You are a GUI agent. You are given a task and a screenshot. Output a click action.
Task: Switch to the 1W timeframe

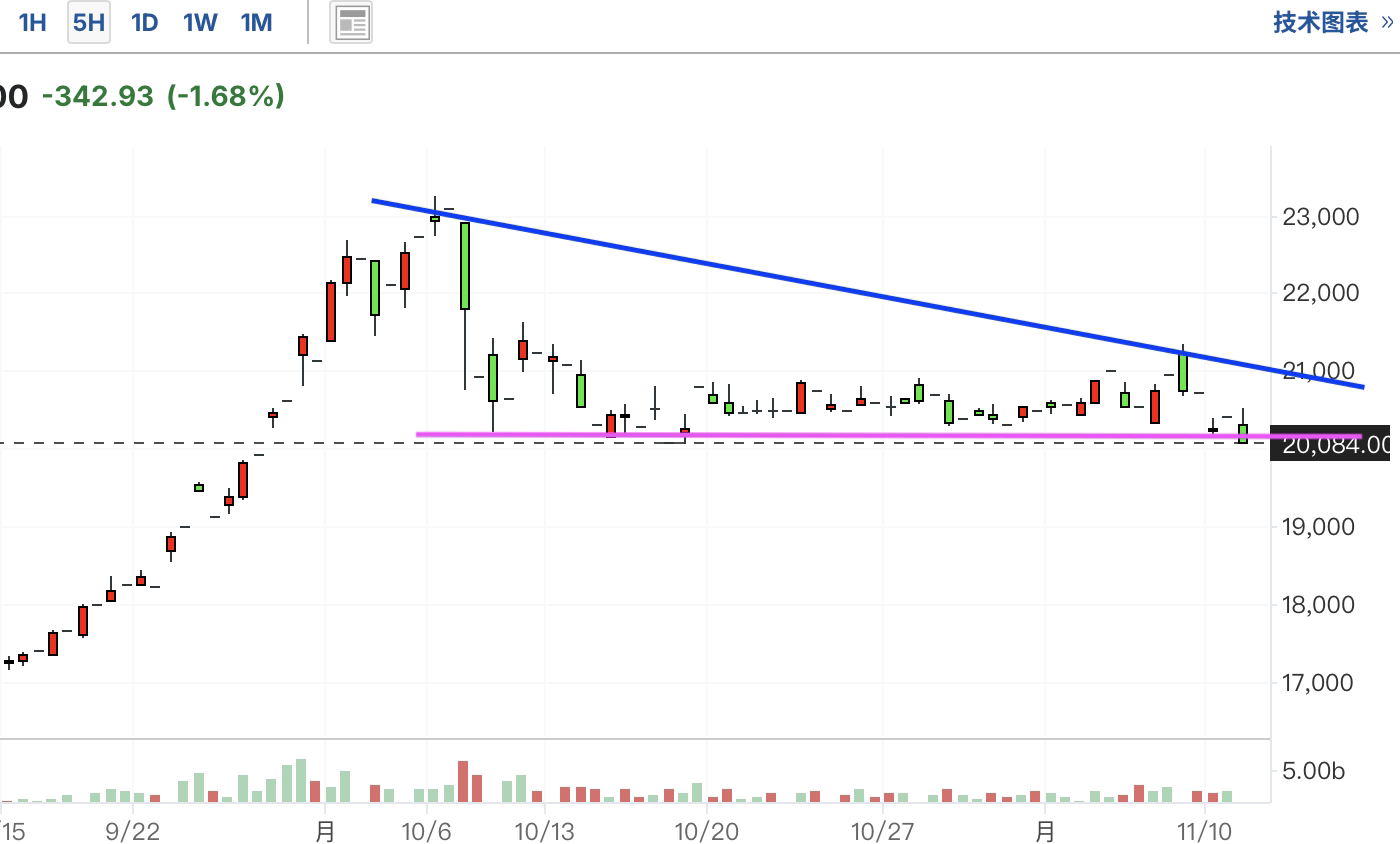200,22
